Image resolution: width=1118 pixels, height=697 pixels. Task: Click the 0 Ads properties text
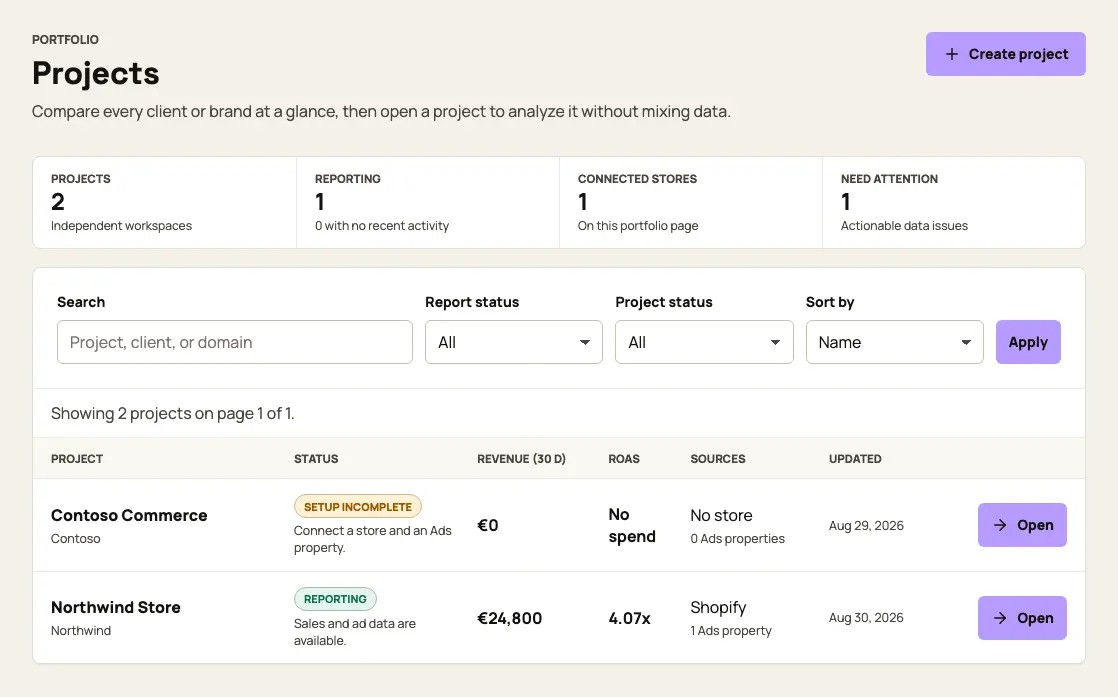[x=737, y=539]
